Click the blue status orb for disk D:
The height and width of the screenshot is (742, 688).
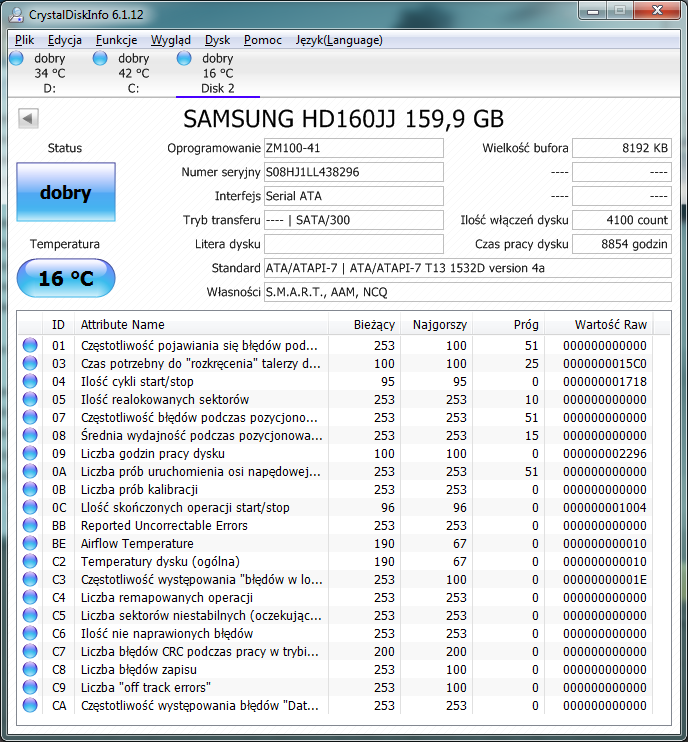(17, 58)
